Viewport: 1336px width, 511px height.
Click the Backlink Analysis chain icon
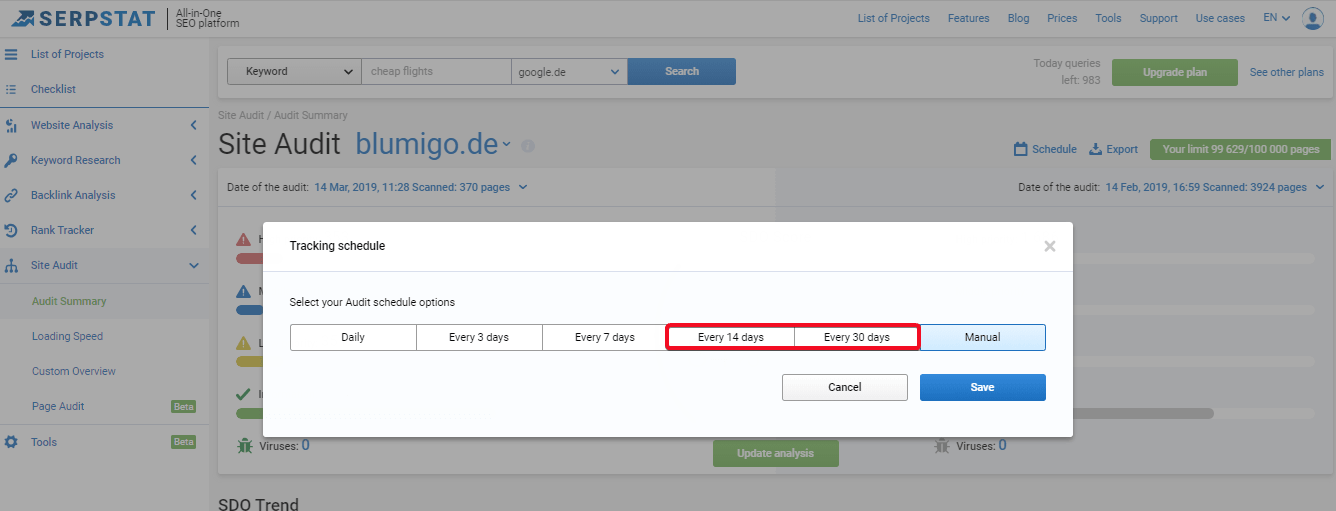tap(11, 195)
